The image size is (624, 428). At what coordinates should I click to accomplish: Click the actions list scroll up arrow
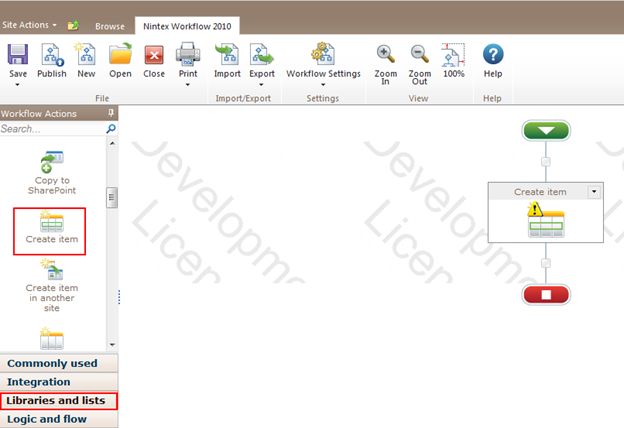click(112, 143)
